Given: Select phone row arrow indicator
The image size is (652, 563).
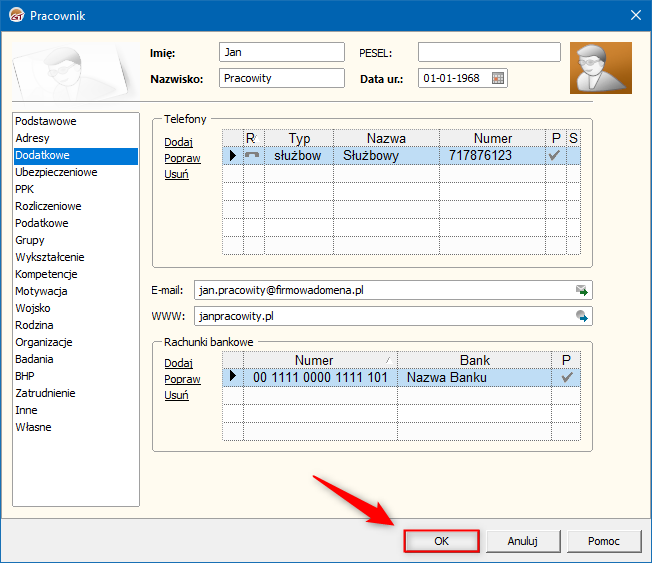Looking at the screenshot, I should tap(233, 156).
